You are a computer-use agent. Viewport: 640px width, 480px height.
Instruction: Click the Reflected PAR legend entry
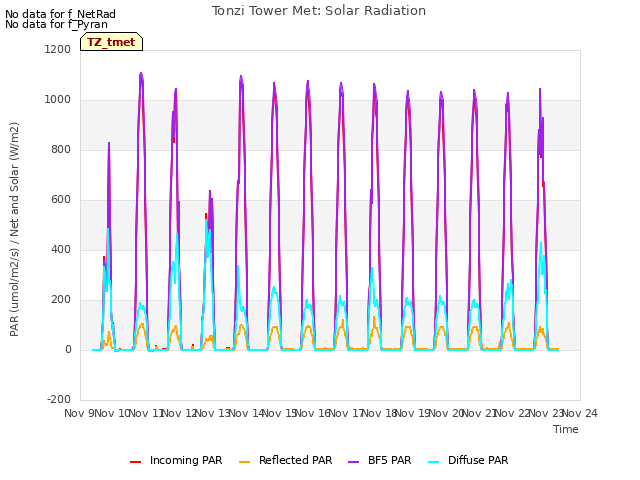(285, 461)
